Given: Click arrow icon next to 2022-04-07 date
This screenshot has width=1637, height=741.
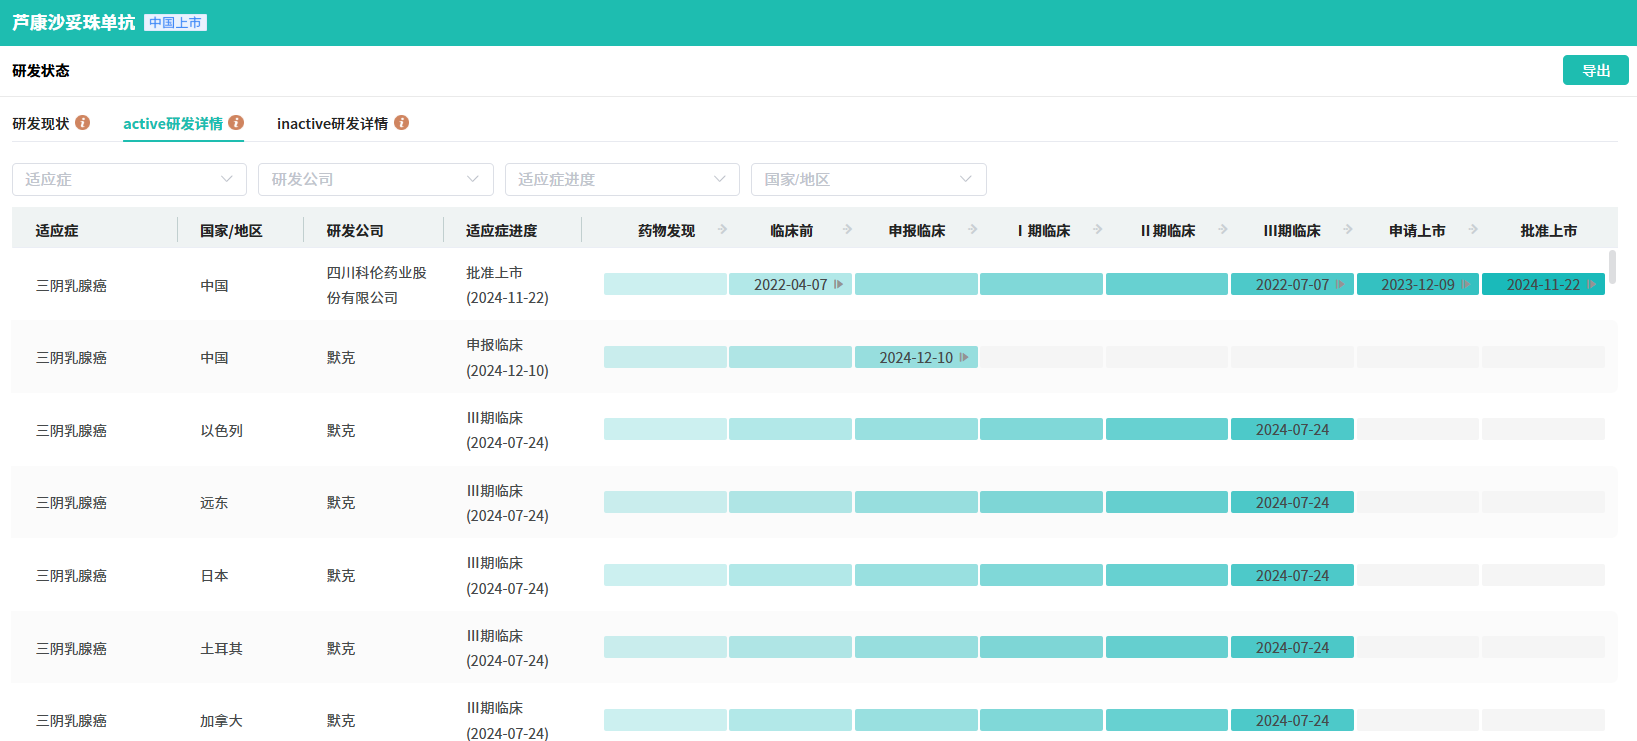Looking at the screenshot, I should (x=839, y=285).
